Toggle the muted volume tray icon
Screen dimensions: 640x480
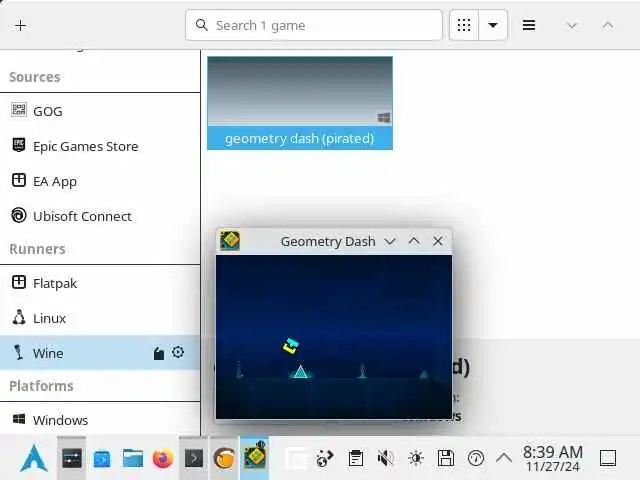click(x=385, y=458)
